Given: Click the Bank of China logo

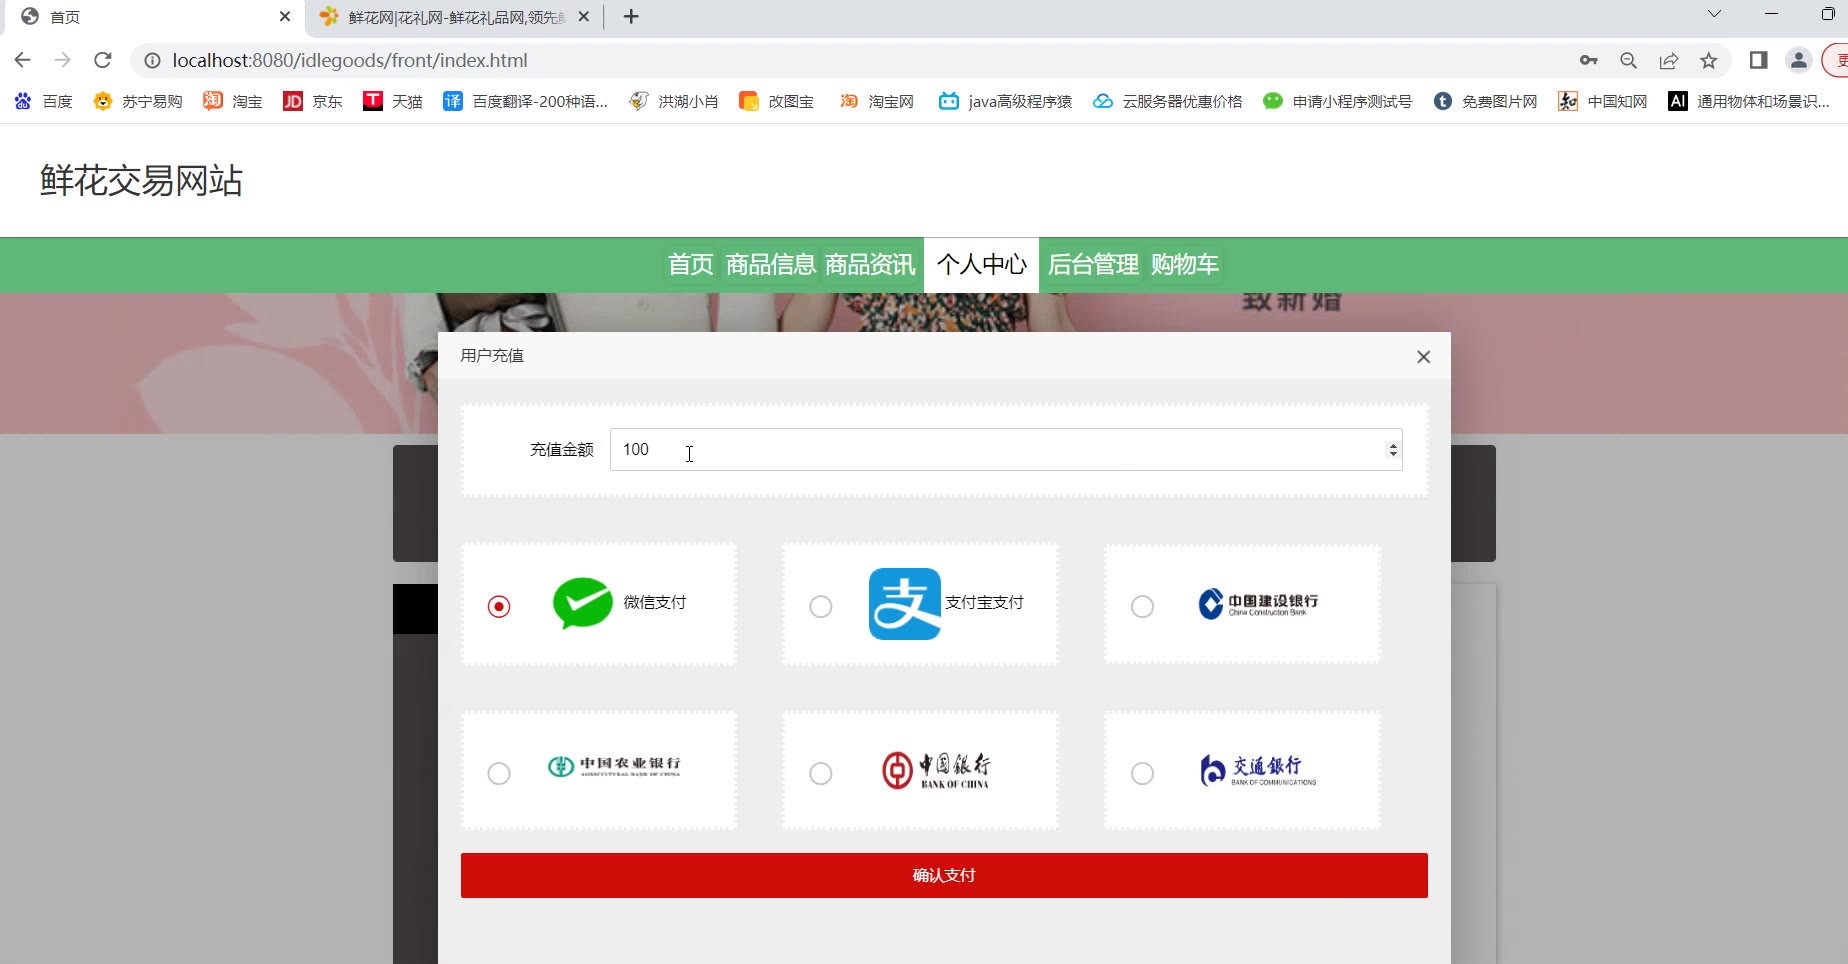Looking at the screenshot, I should [936, 770].
